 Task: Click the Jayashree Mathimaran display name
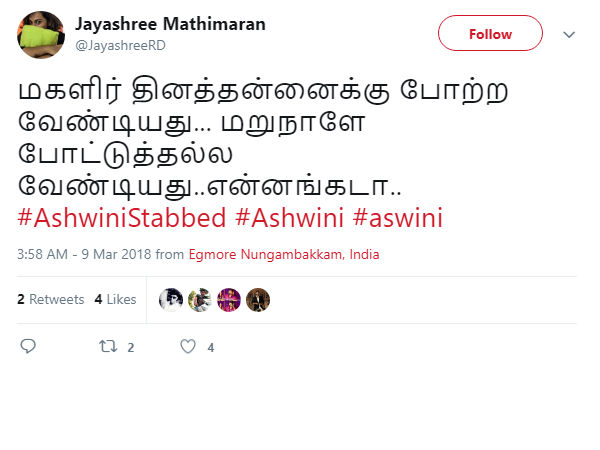(170, 24)
